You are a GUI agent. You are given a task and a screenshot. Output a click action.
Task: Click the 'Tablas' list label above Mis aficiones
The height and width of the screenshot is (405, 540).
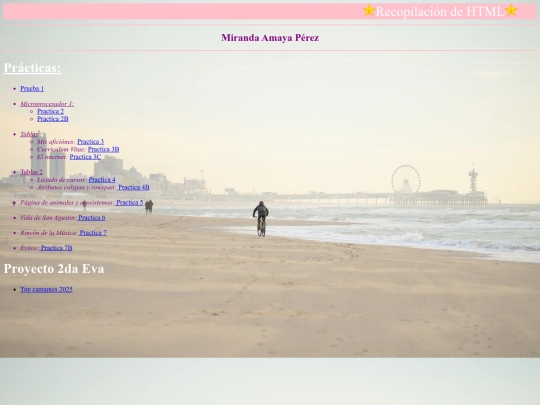(x=29, y=134)
